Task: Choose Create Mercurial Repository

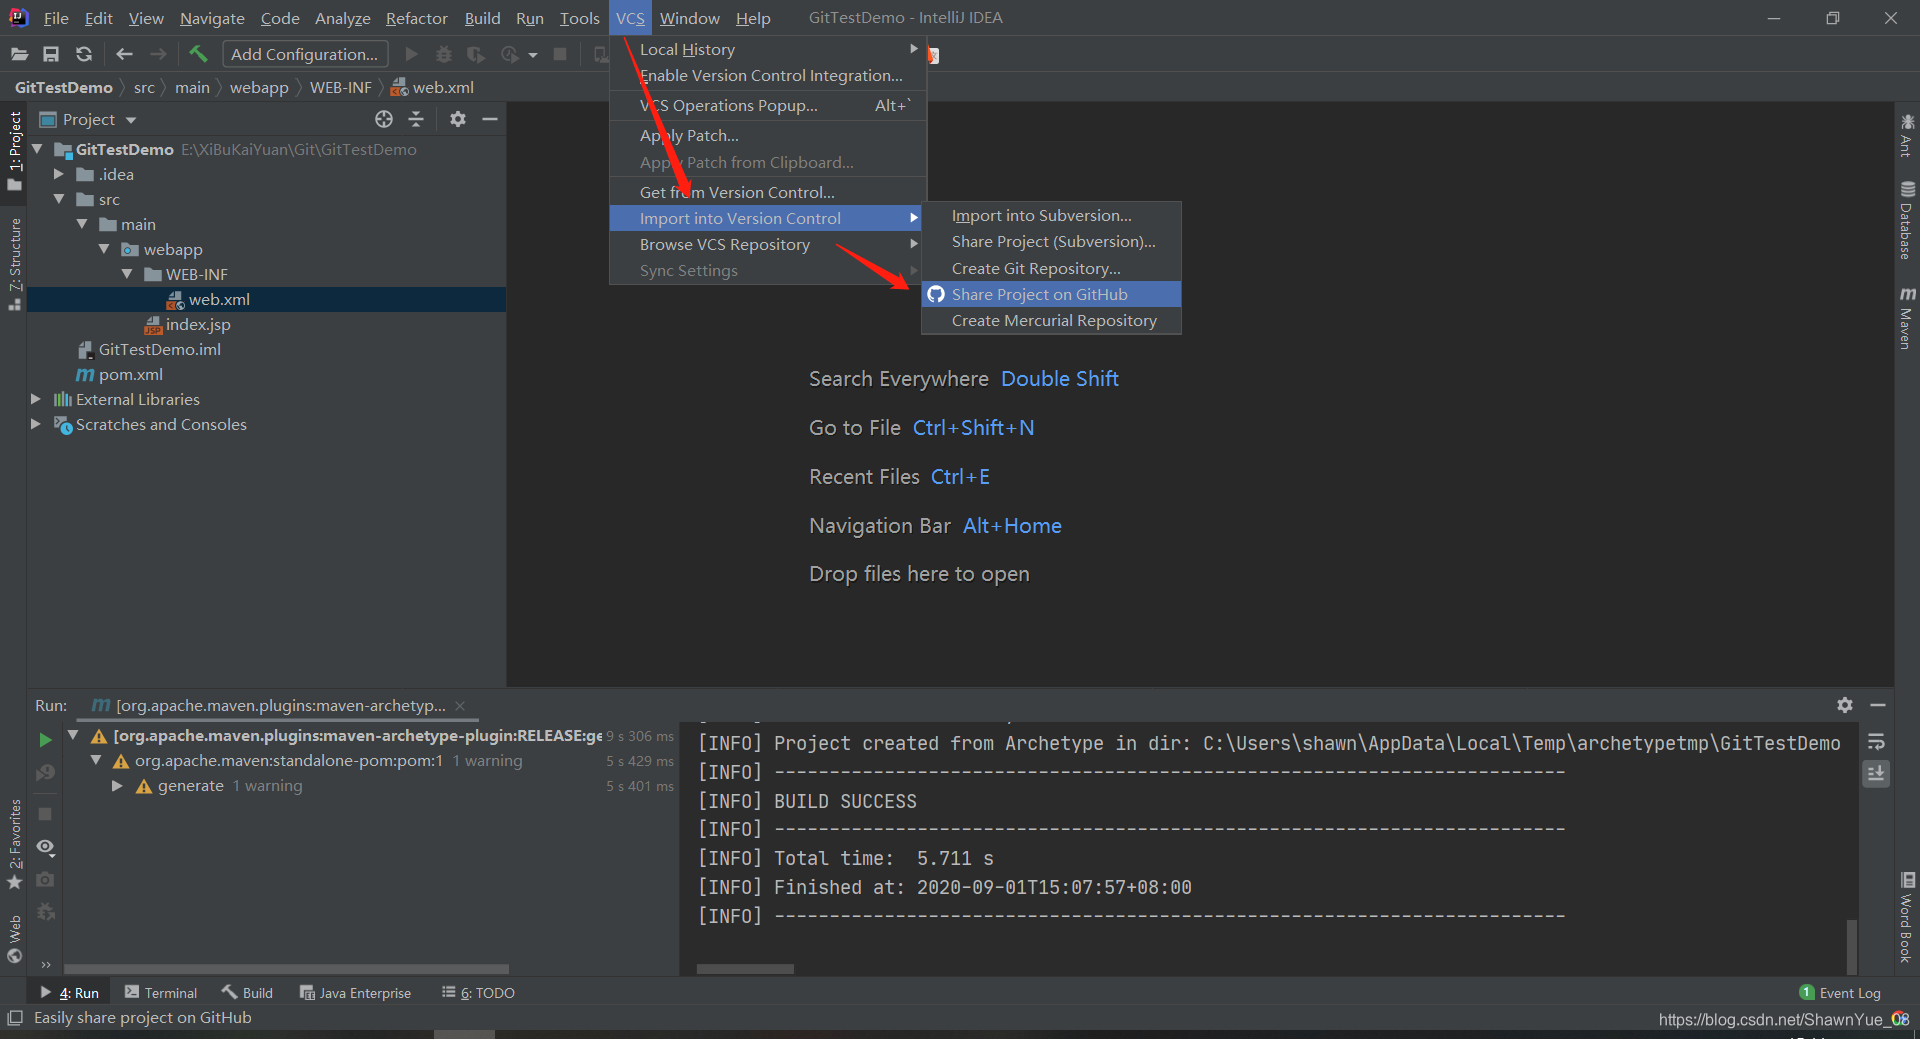Action: [x=1051, y=320]
